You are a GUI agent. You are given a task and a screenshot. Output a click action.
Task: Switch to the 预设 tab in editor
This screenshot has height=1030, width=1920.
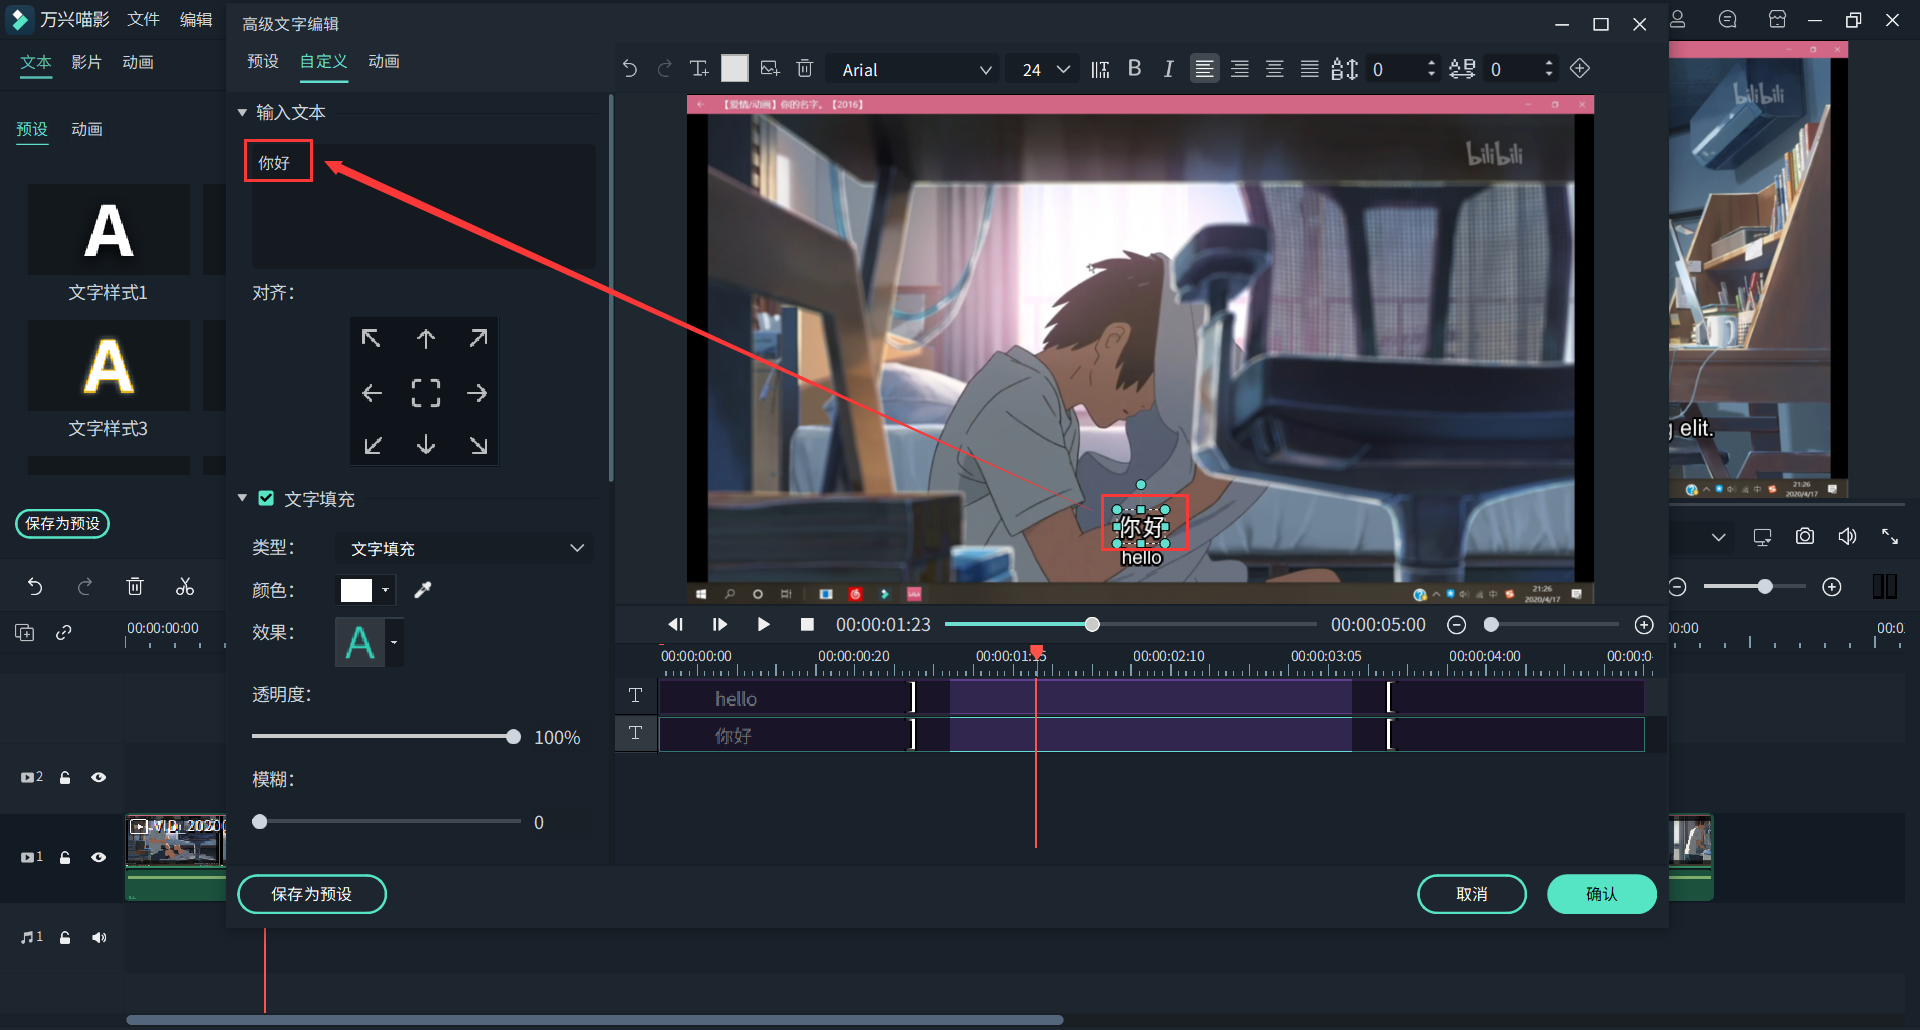pyautogui.click(x=263, y=62)
